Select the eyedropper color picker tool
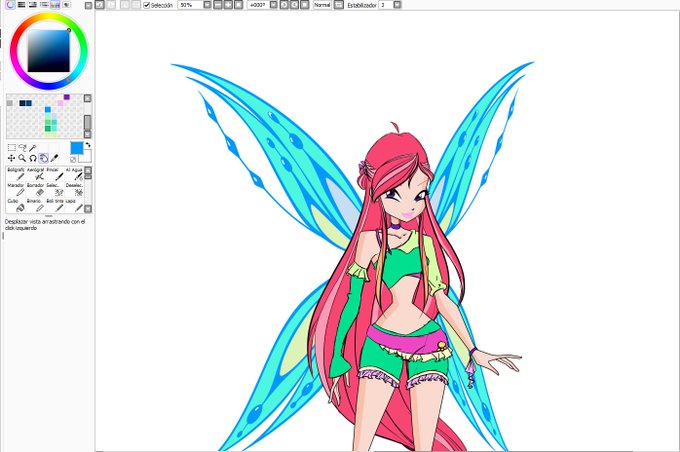 click(x=54, y=158)
